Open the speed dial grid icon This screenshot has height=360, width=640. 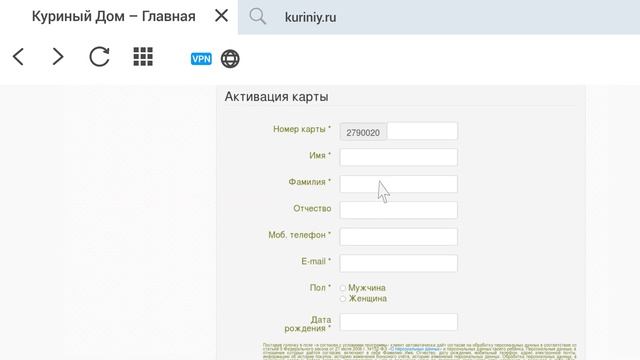[x=143, y=57]
